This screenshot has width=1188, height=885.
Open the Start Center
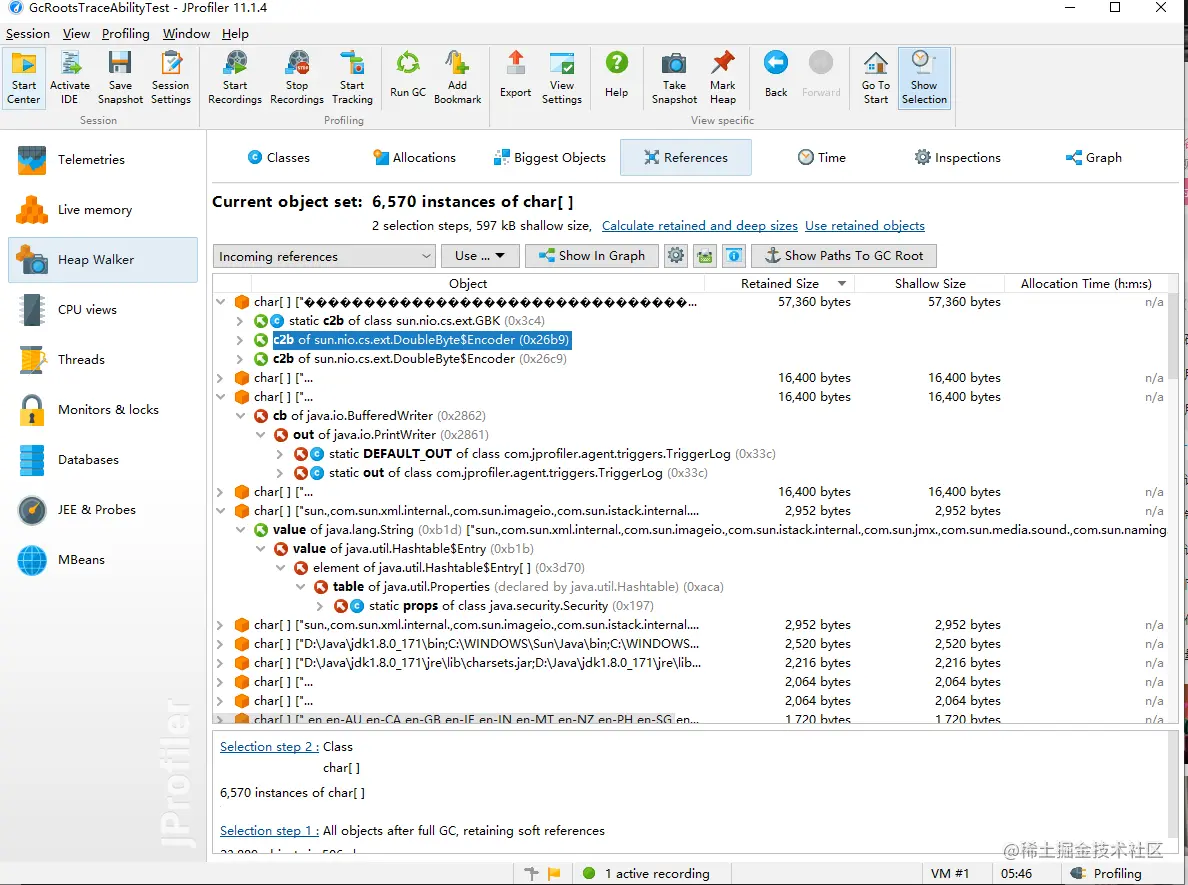[x=23, y=78]
